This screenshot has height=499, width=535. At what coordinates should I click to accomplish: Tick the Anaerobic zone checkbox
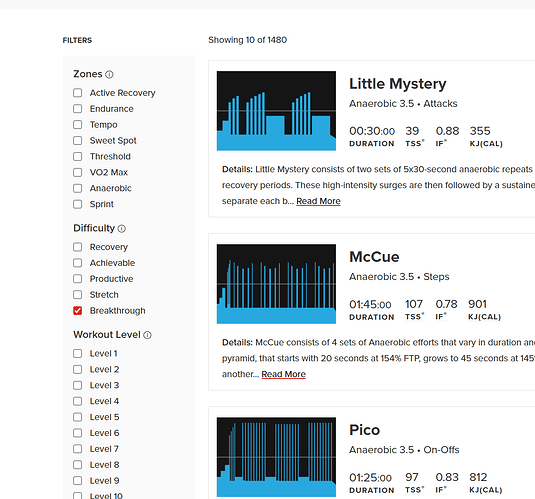[77, 188]
